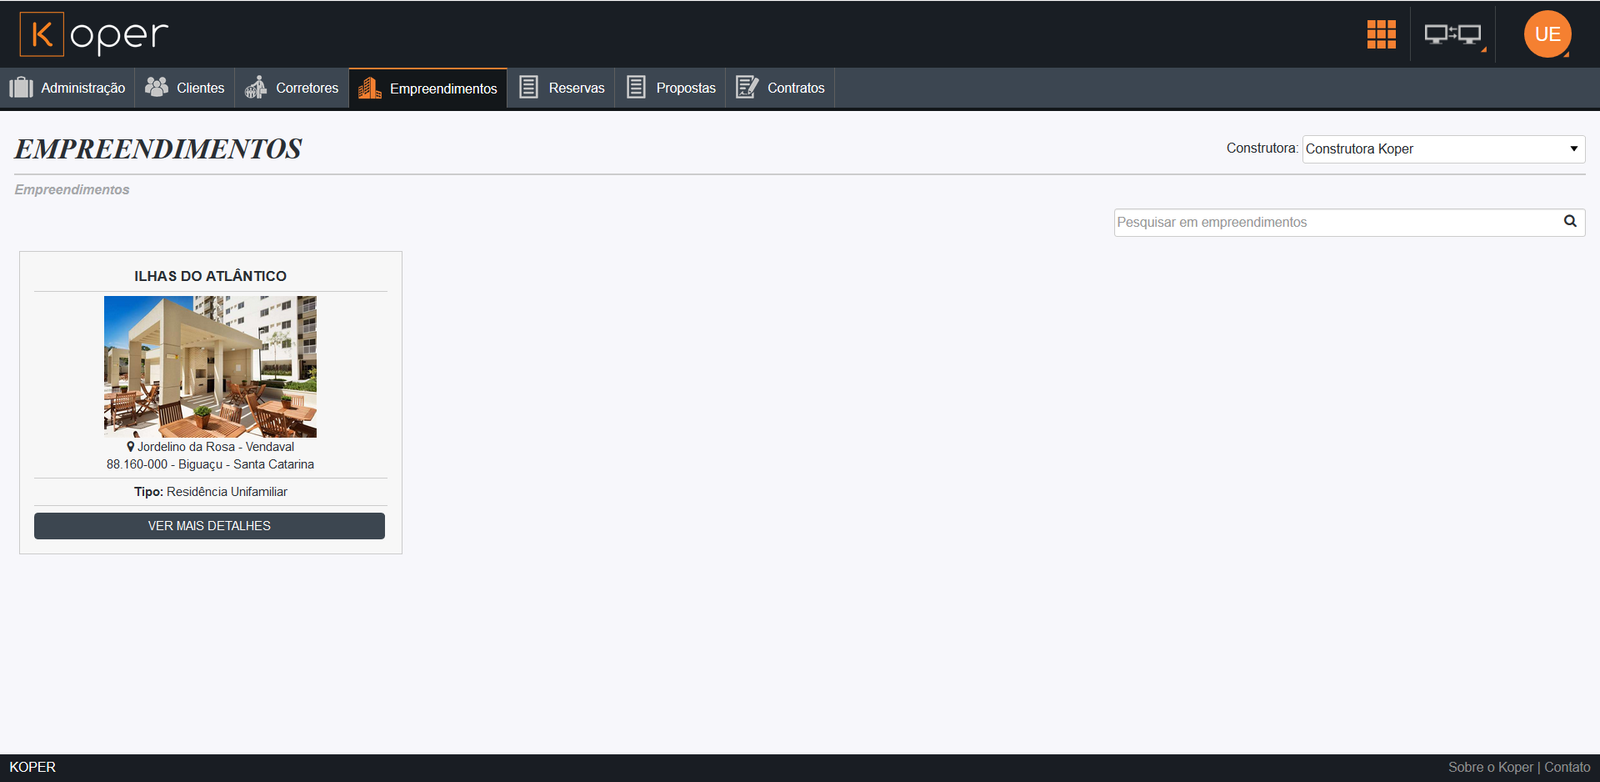Open the Propostas menu tab
This screenshot has height=782, width=1600.
point(671,88)
